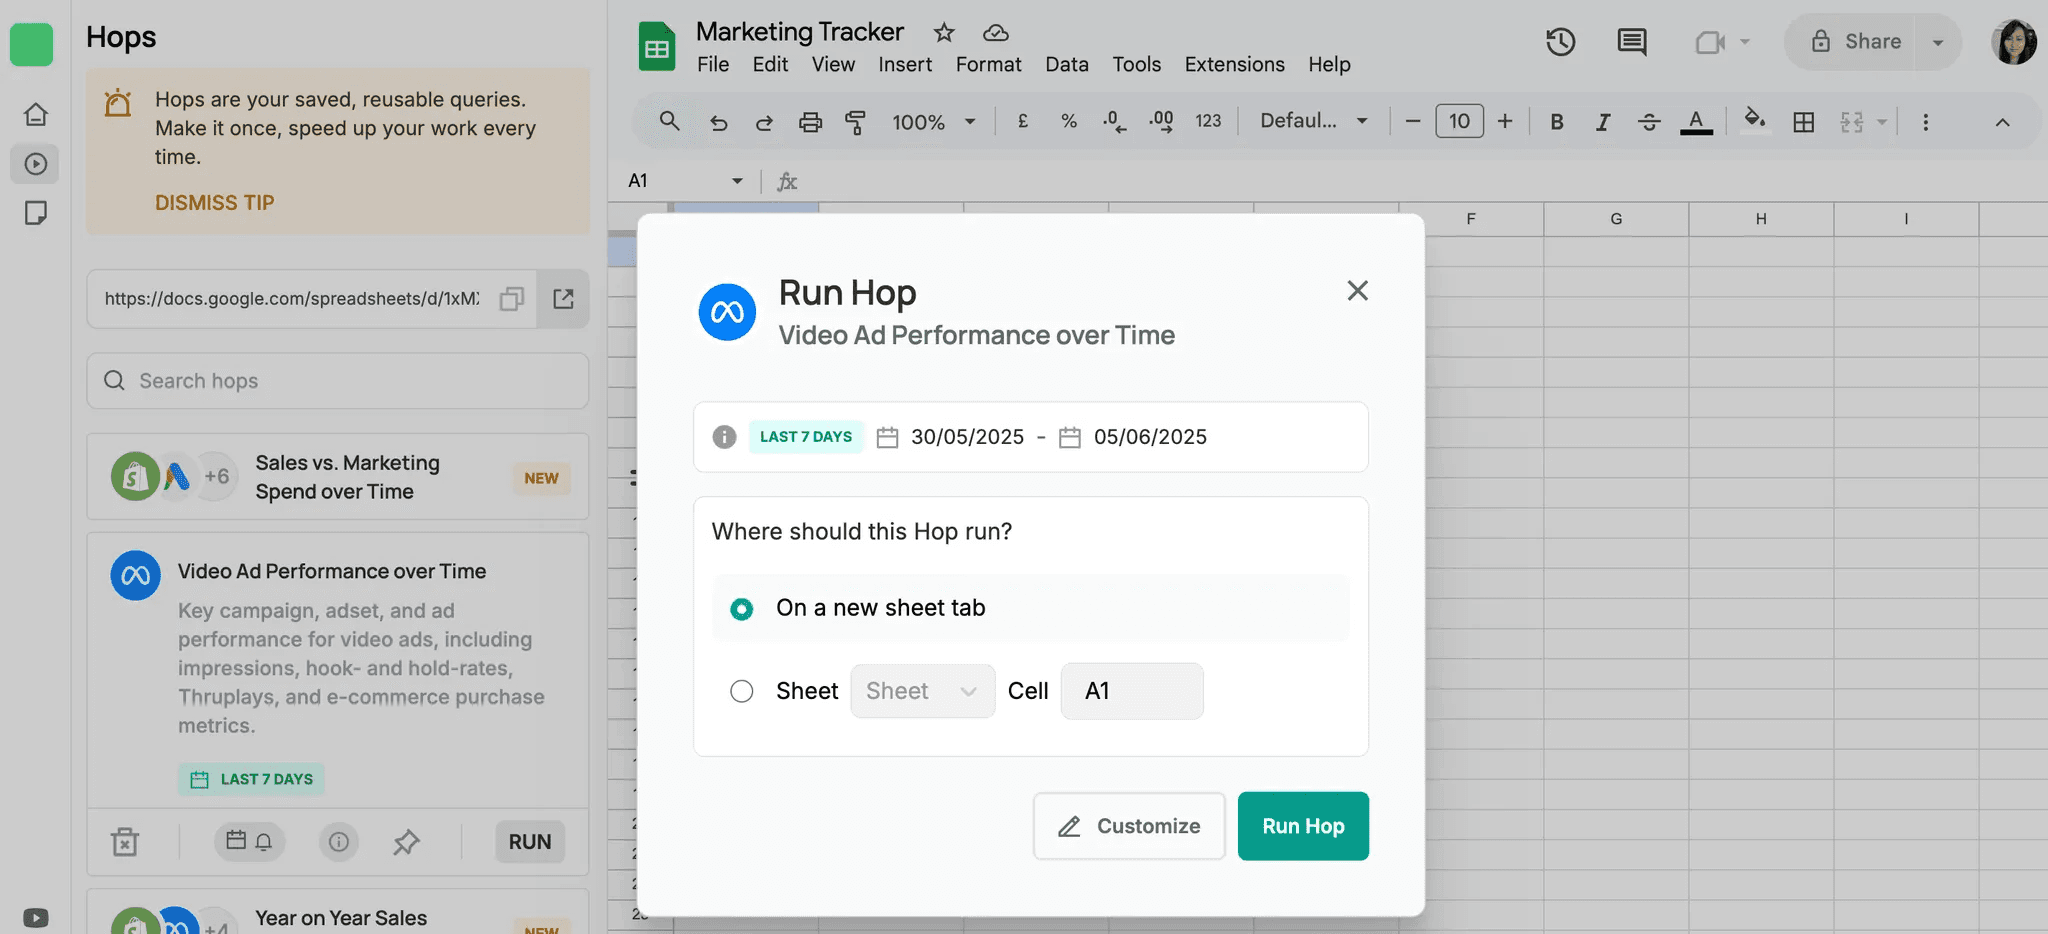The height and width of the screenshot is (934, 2048).
Task: Select the paint format tool
Action: pos(856,122)
